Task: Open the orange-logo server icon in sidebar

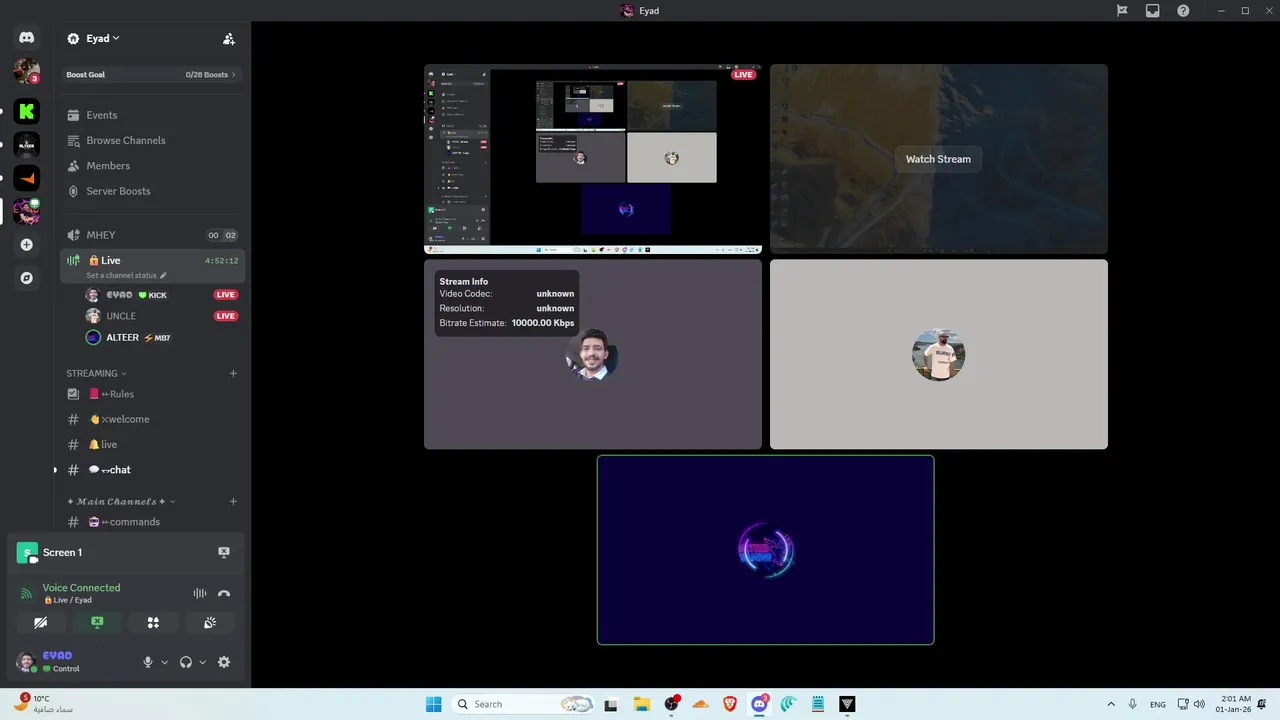Action: (26, 178)
